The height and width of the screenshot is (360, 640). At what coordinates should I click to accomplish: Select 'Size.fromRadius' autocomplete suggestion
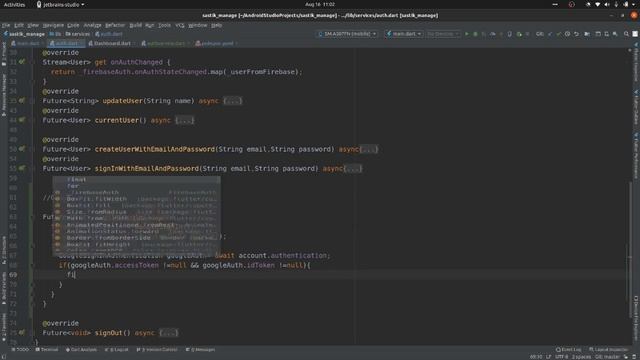click(137, 212)
